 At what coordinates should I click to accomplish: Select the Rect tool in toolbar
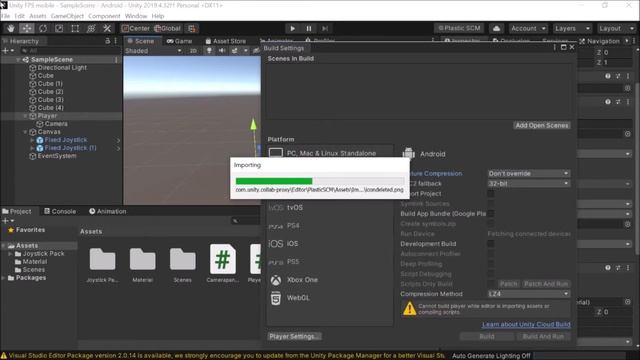click(x=75, y=28)
